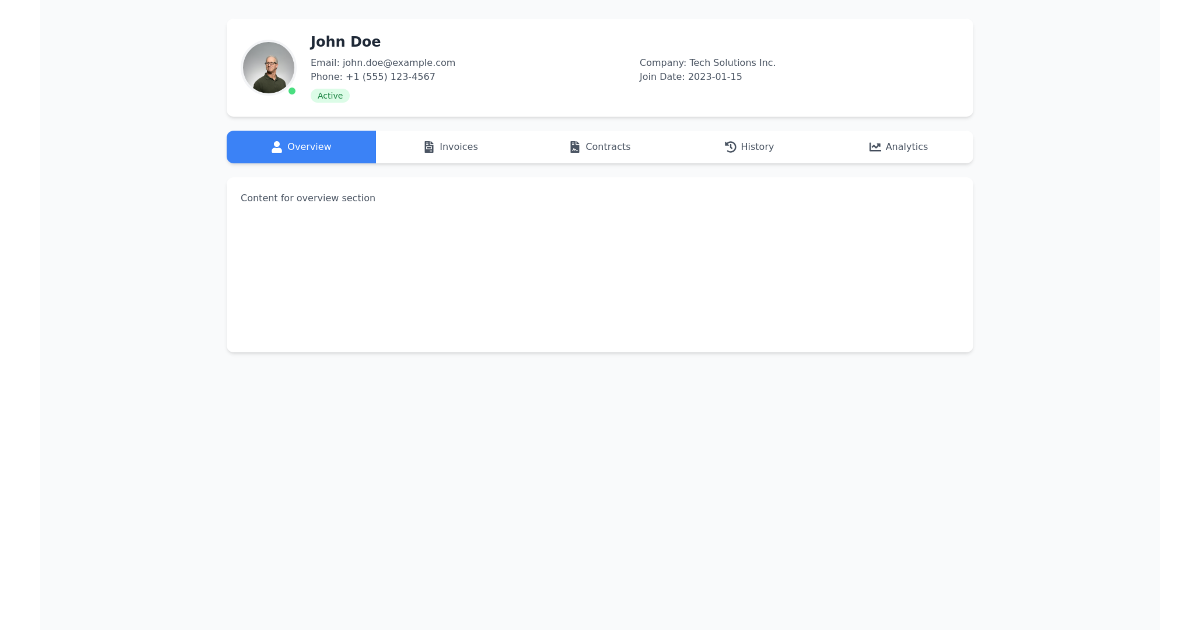This screenshot has height=630, width=1200.
Task: Switch to the Invoices tab
Action: pyautogui.click(x=450, y=146)
